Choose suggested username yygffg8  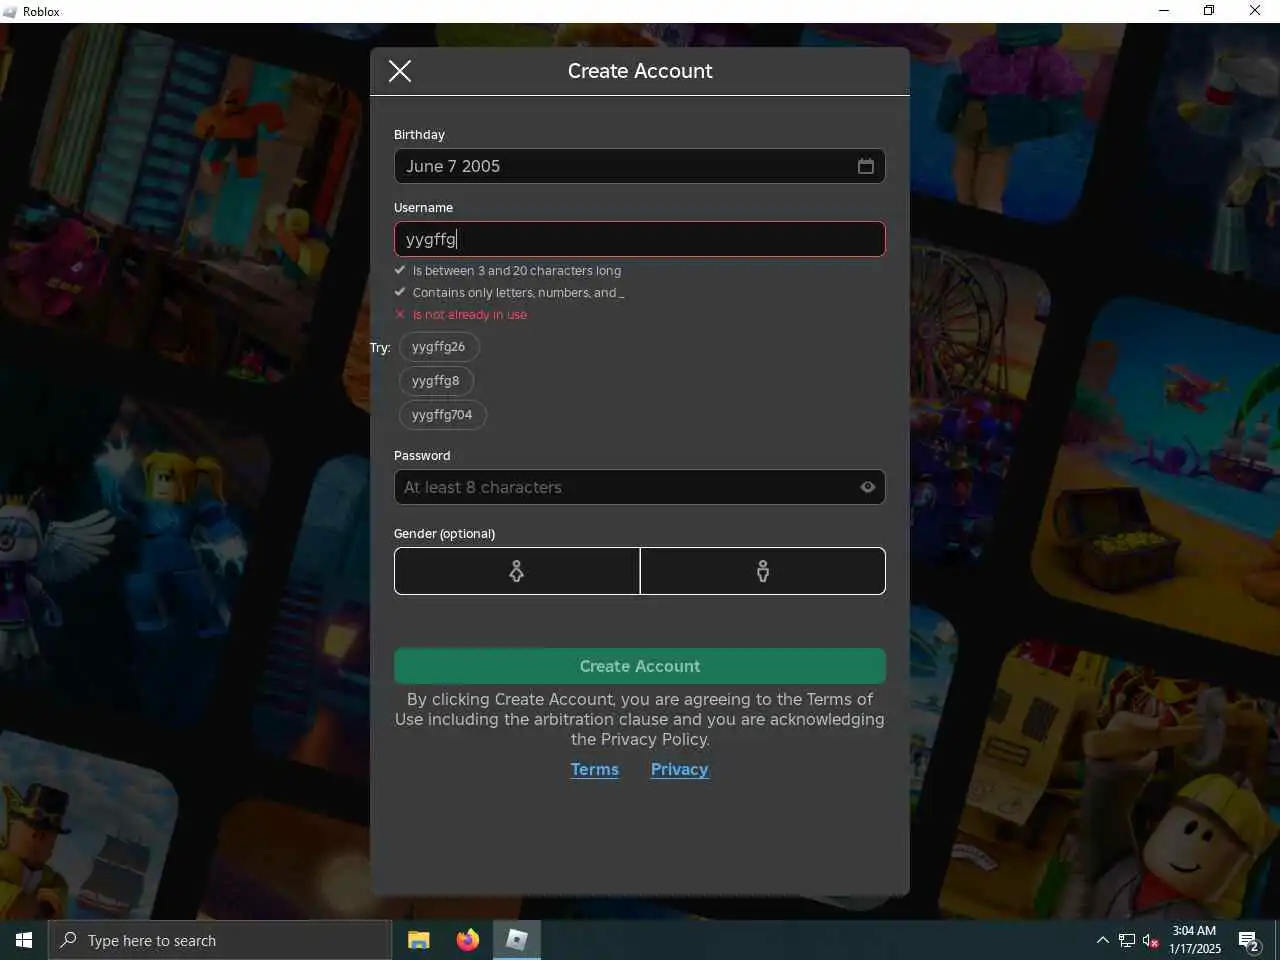(436, 381)
